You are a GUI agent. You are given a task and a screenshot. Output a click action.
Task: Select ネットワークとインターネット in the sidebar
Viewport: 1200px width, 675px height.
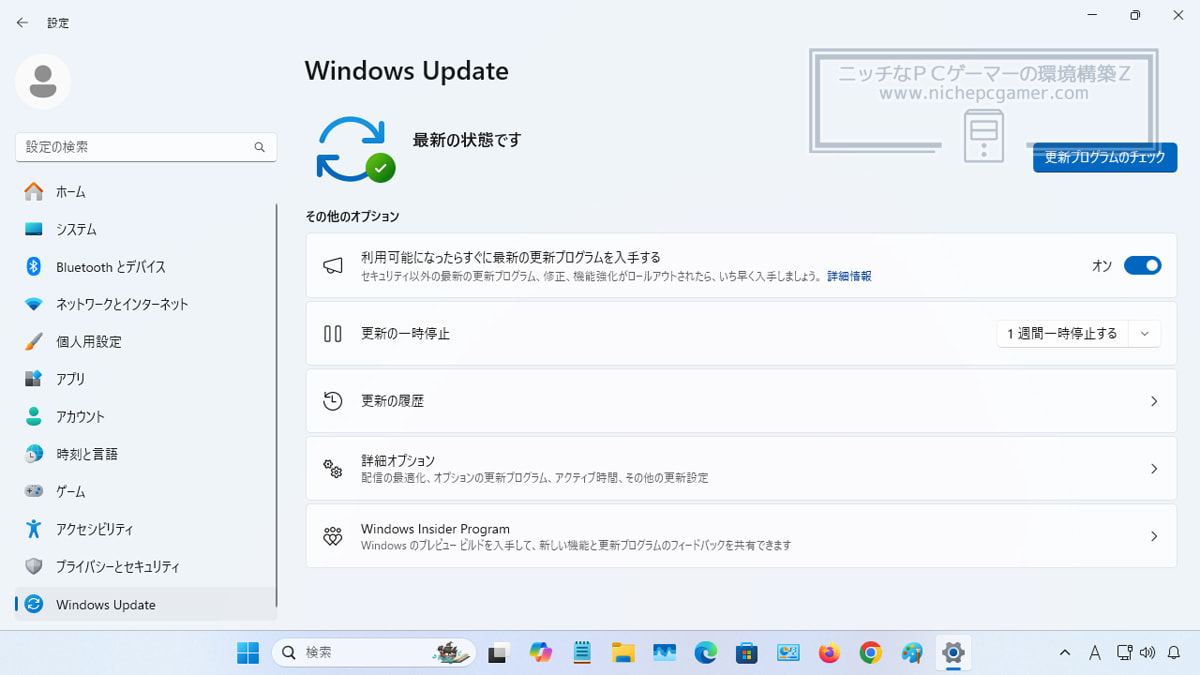145,304
